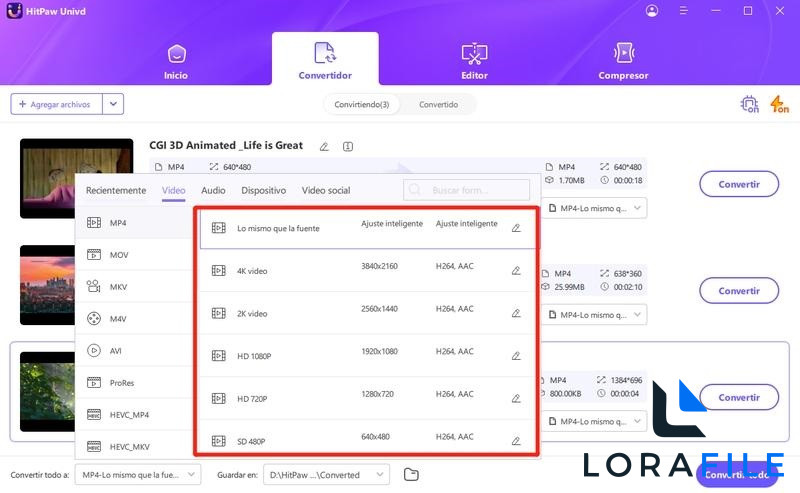
Task: Toggle hardware acceleration chip icon
Action: [x=749, y=104]
